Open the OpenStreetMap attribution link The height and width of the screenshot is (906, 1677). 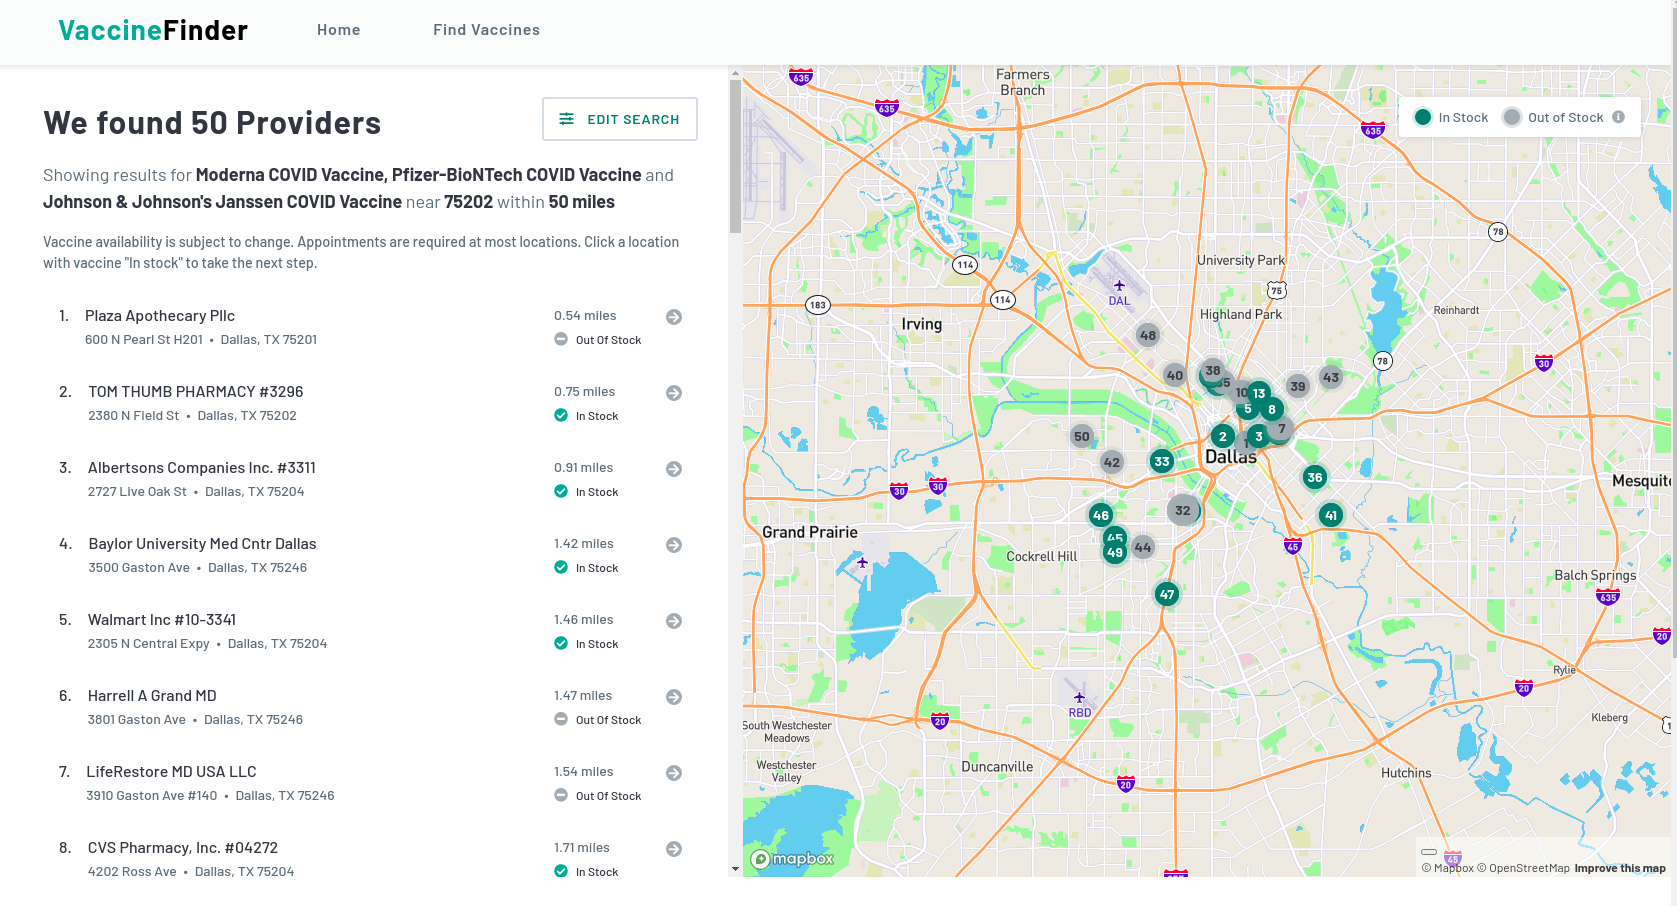pyautogui.click(x=1523, y=868)
